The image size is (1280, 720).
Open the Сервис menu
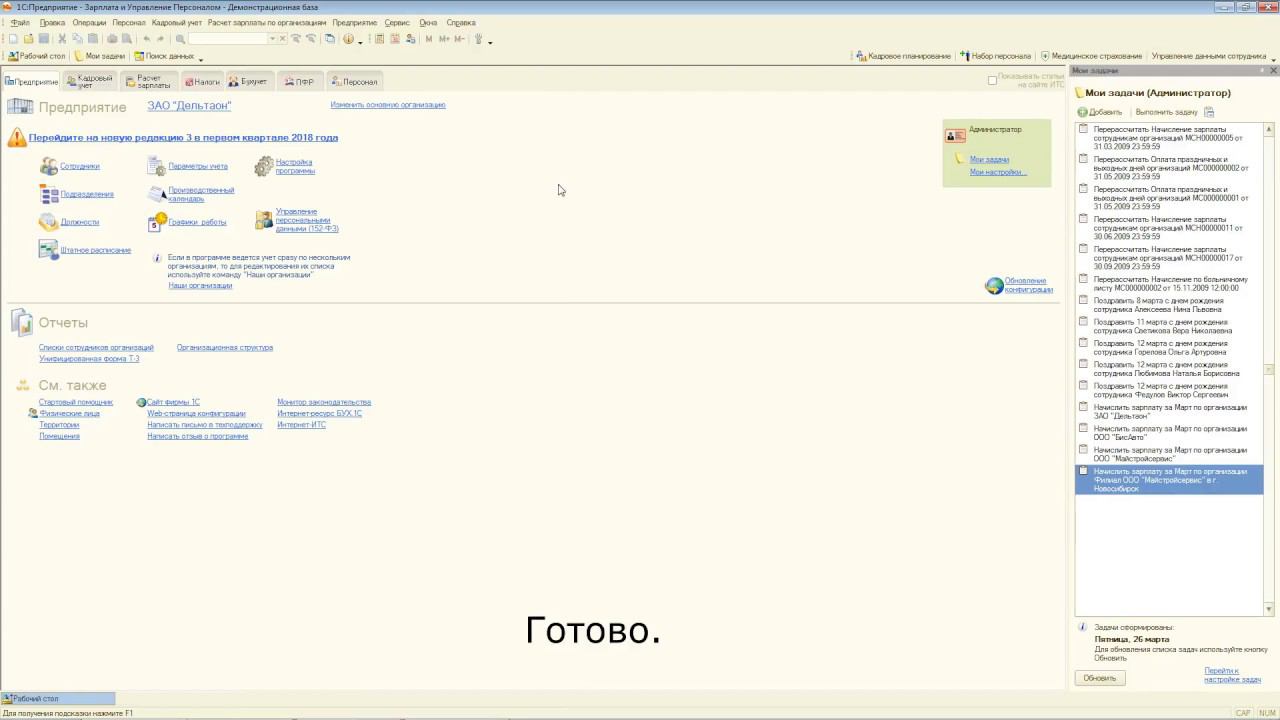[x=397, y=22]
